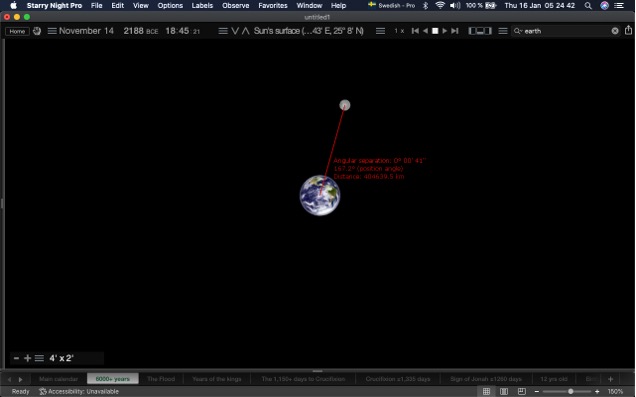Raise viewing elevation with the up-chevron icon
This screenshot has height=397, width=636.
tap(245, 31)
